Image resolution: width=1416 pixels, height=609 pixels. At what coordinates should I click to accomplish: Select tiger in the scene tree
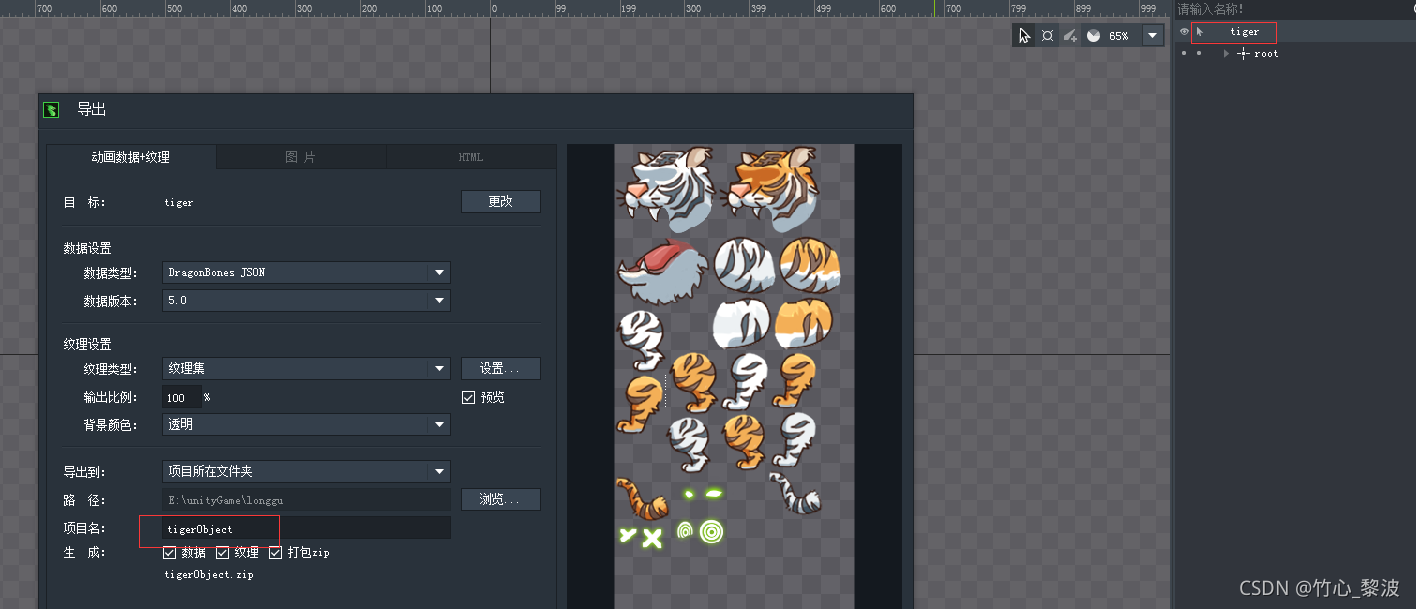pyautogui.click(x=1245, y=32)
